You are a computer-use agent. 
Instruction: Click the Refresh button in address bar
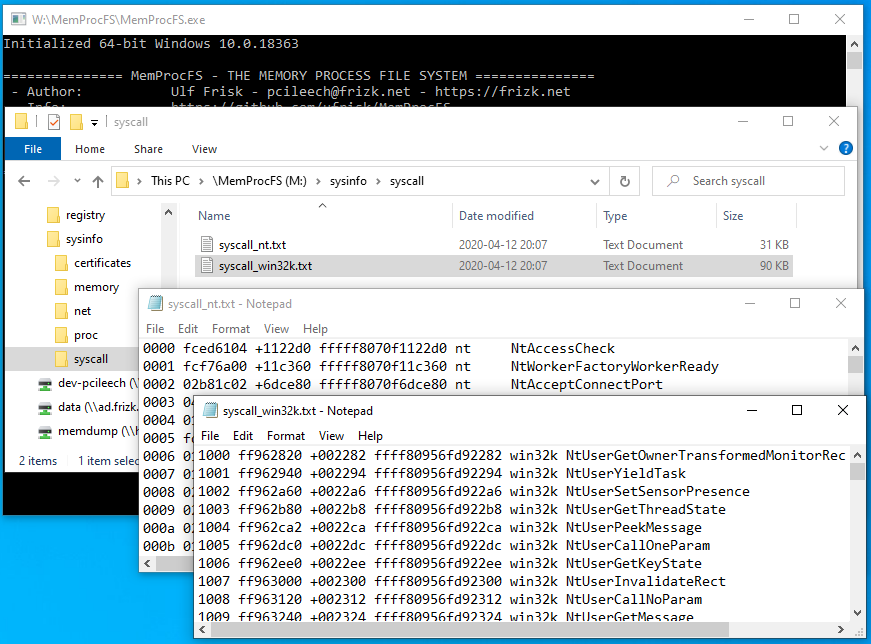pos(625,181)
